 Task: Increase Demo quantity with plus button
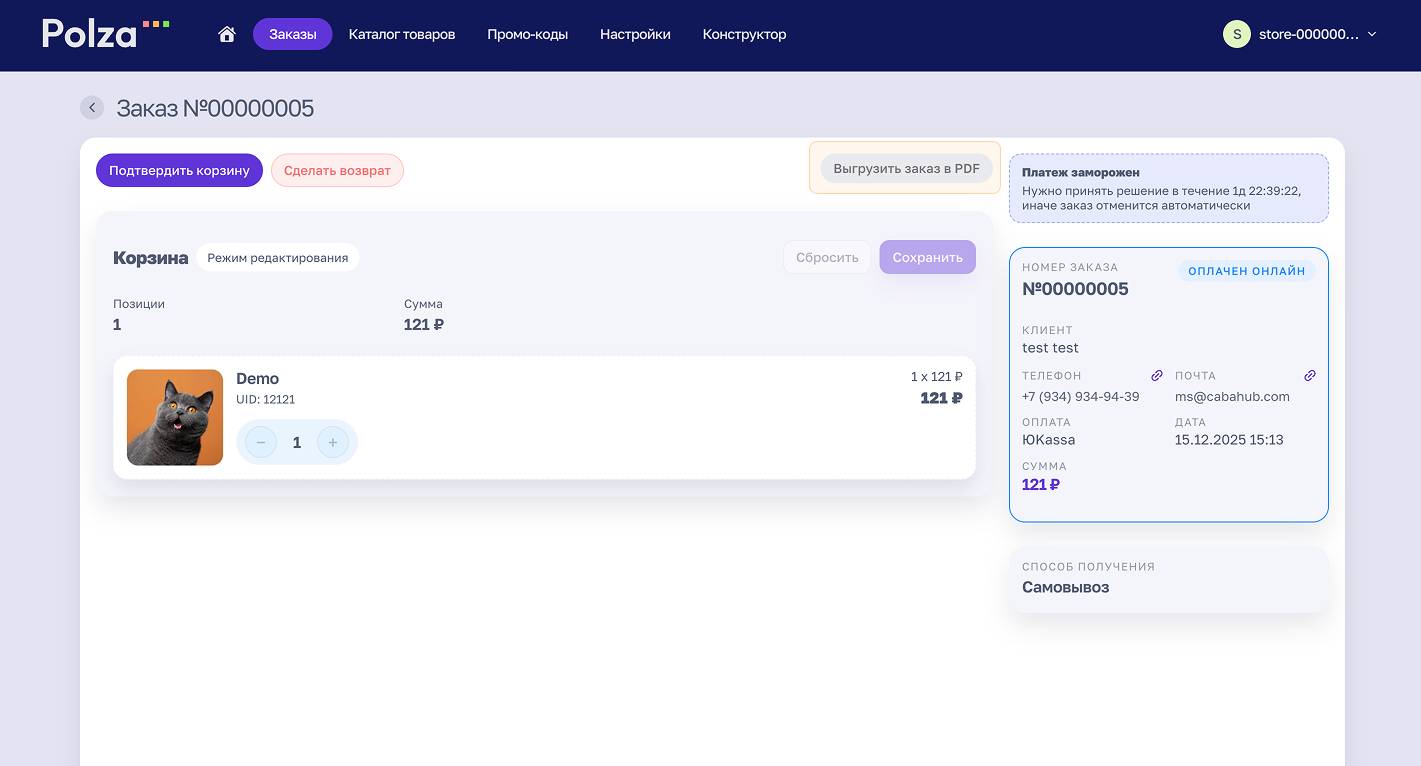coord(333,442)
